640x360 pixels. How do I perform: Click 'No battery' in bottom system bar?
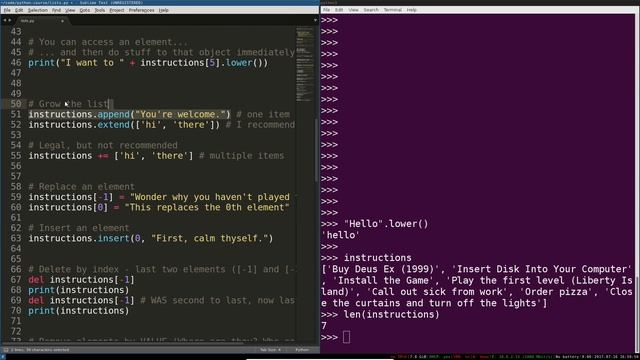[x=568, y=357]
